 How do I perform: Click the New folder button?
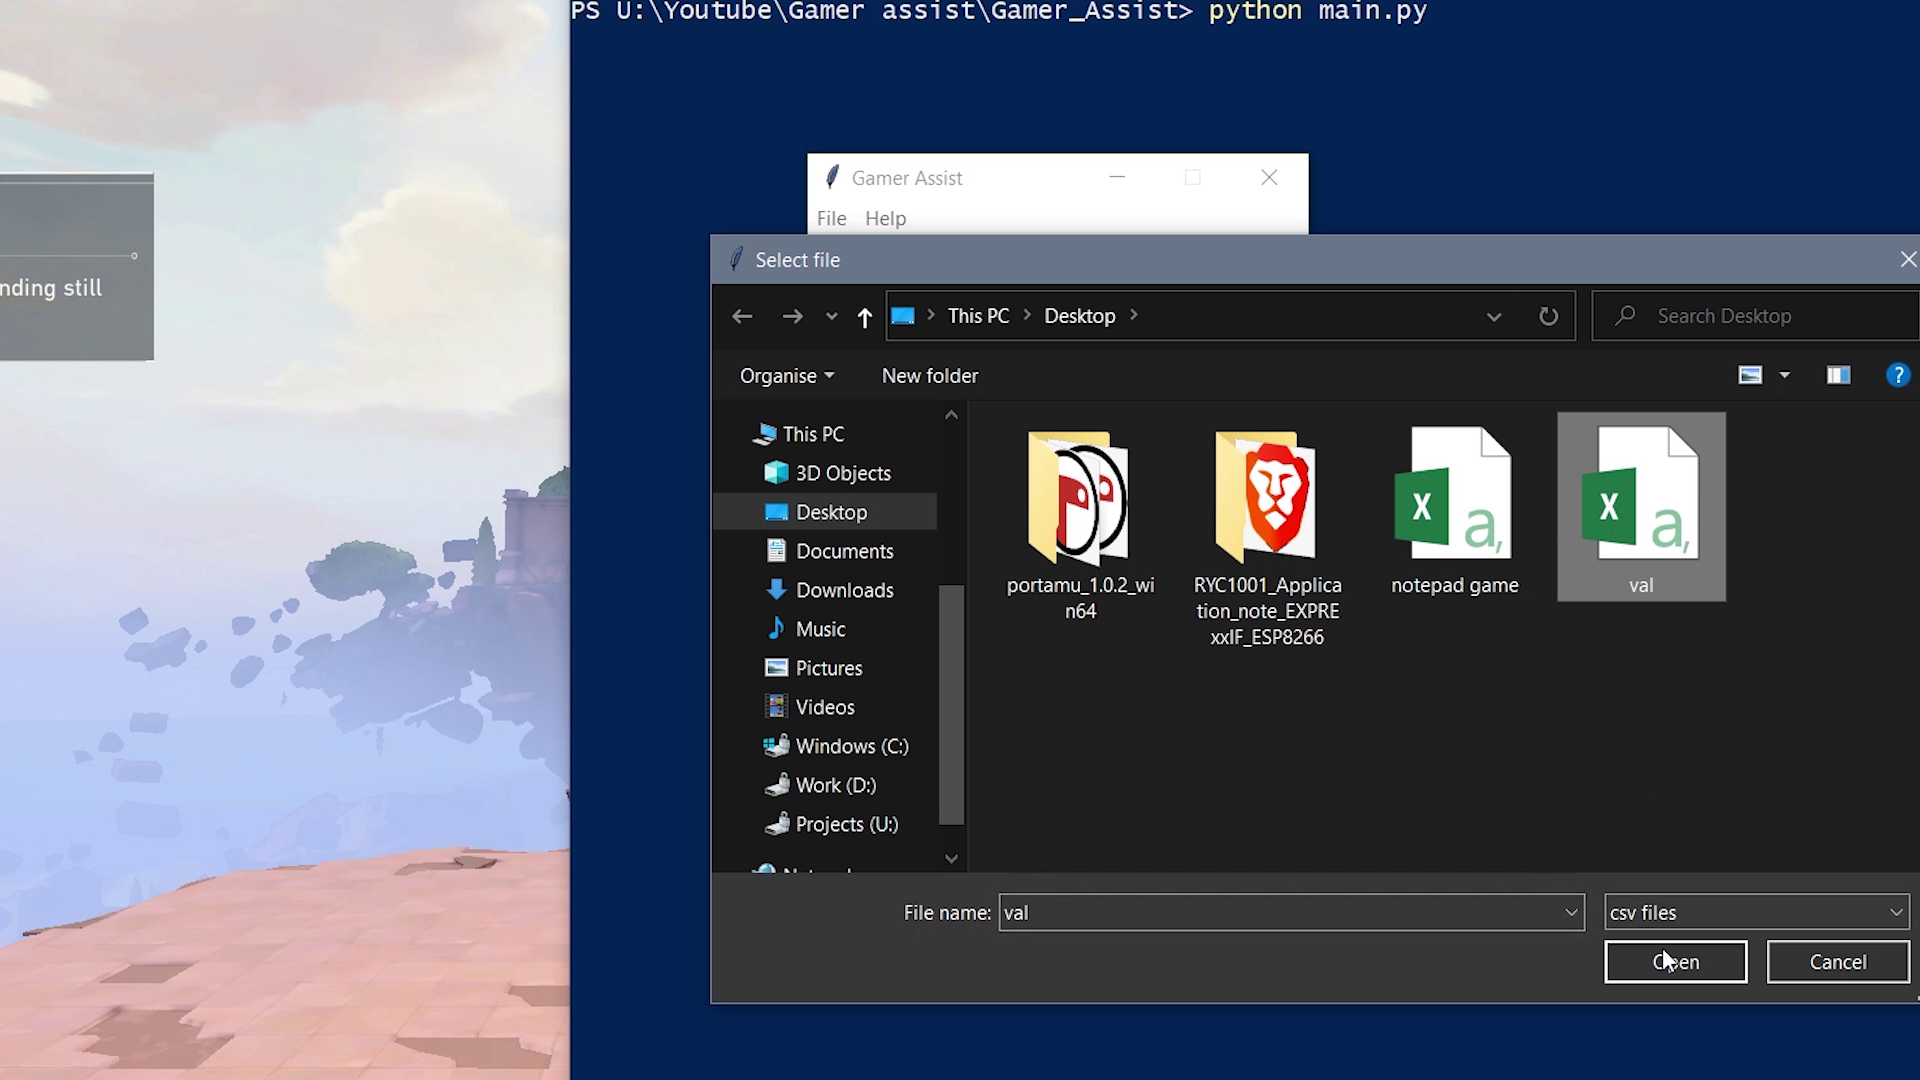coord(929,376)
